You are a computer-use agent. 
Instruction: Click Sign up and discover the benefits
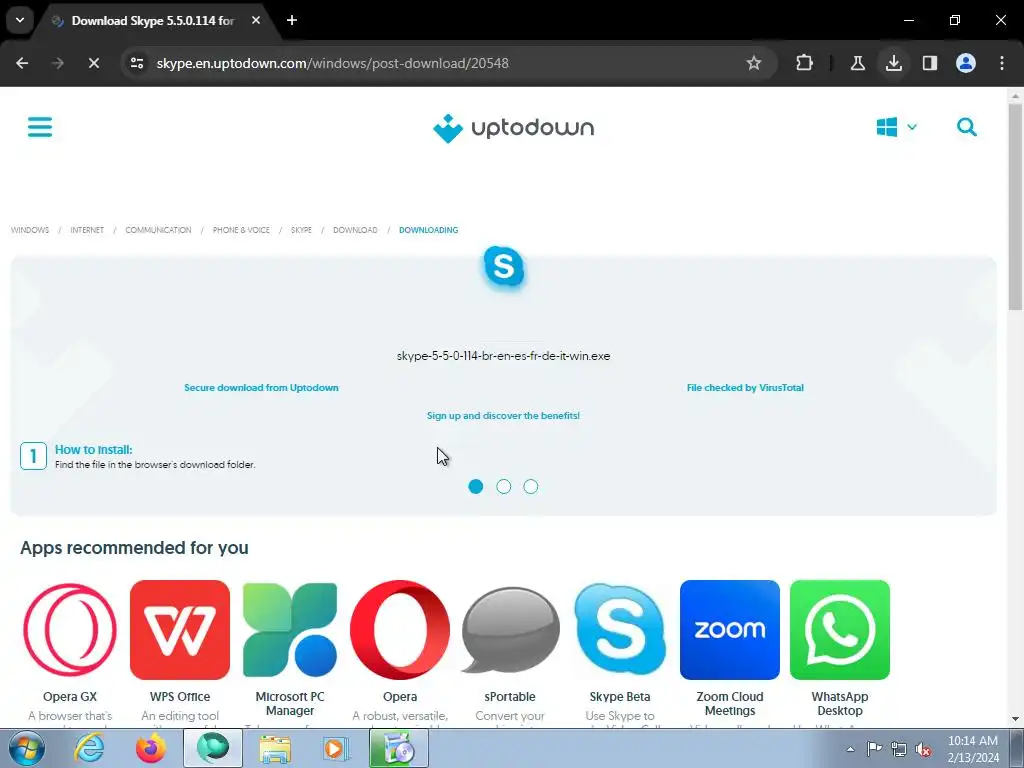click(x=503, y=415)
